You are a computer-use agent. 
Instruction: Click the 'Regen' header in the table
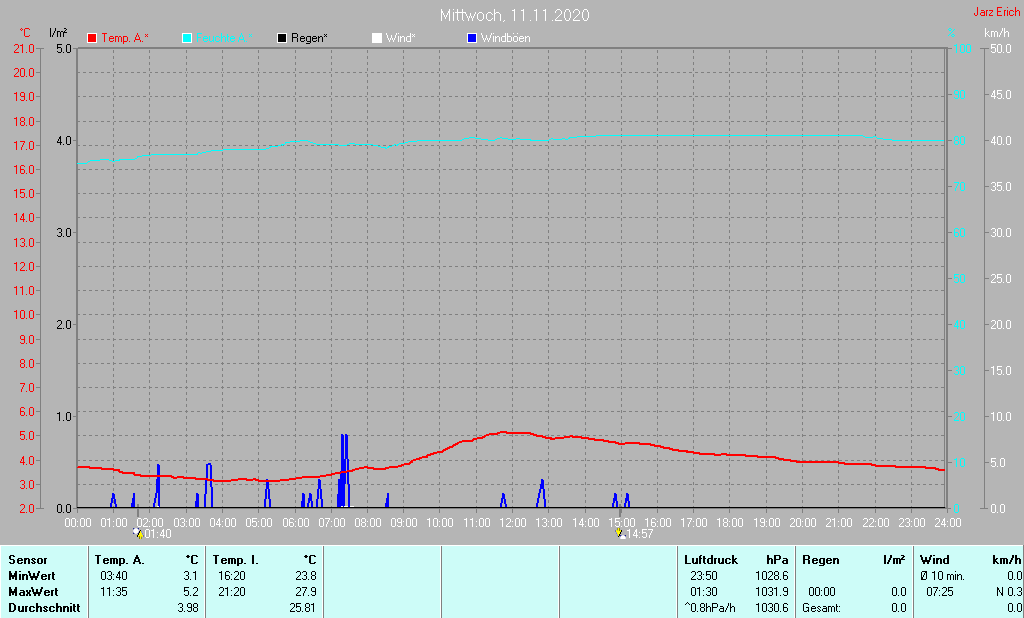click(x=821, y=560)
